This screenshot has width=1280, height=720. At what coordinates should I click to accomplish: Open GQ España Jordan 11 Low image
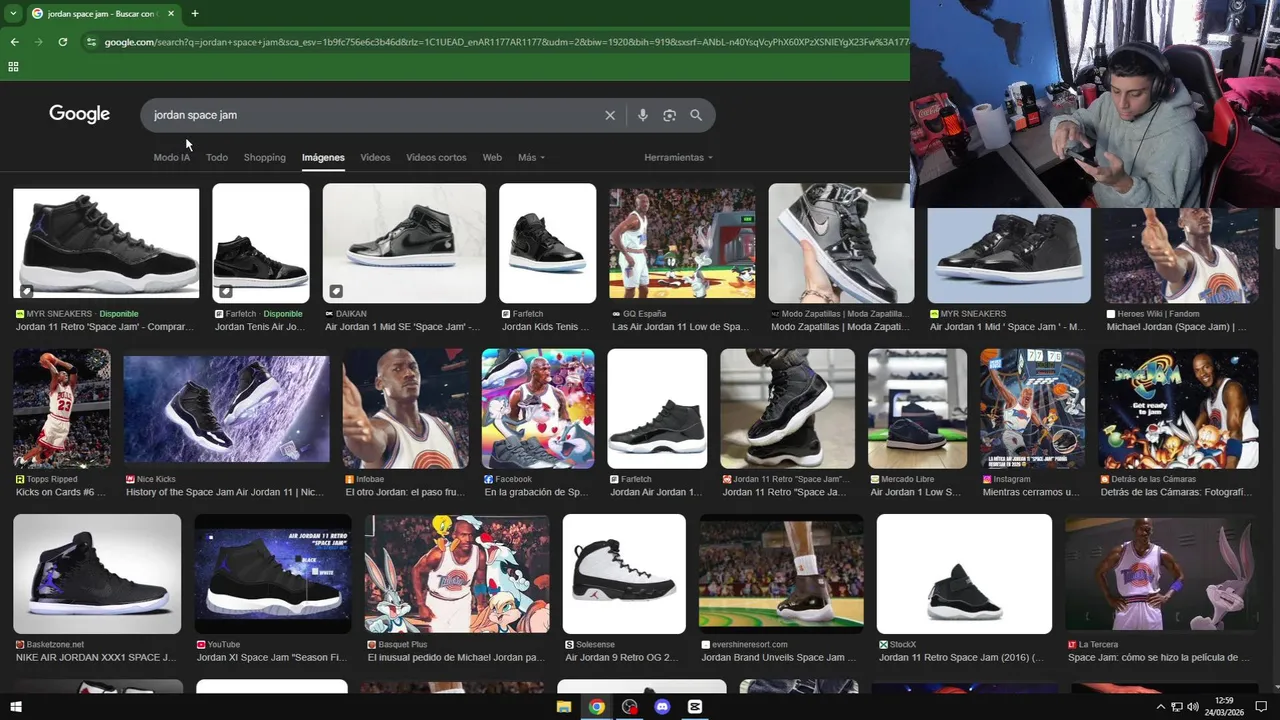point(682,243)
